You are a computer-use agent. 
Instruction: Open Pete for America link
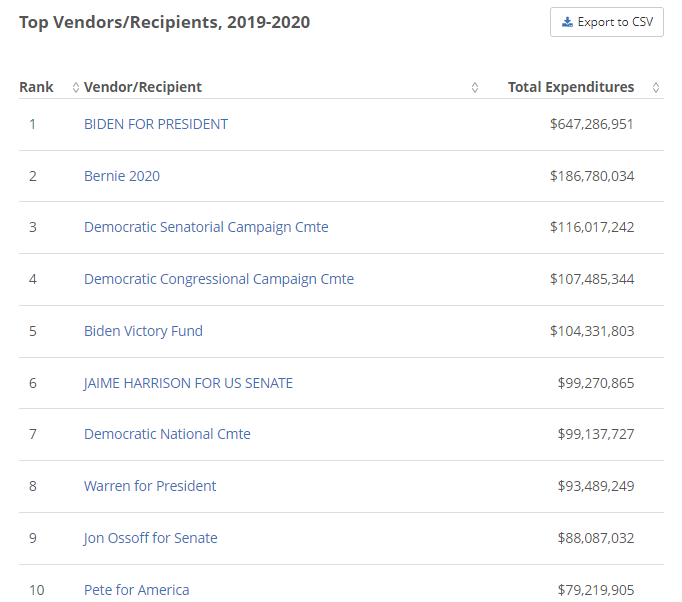137,590
